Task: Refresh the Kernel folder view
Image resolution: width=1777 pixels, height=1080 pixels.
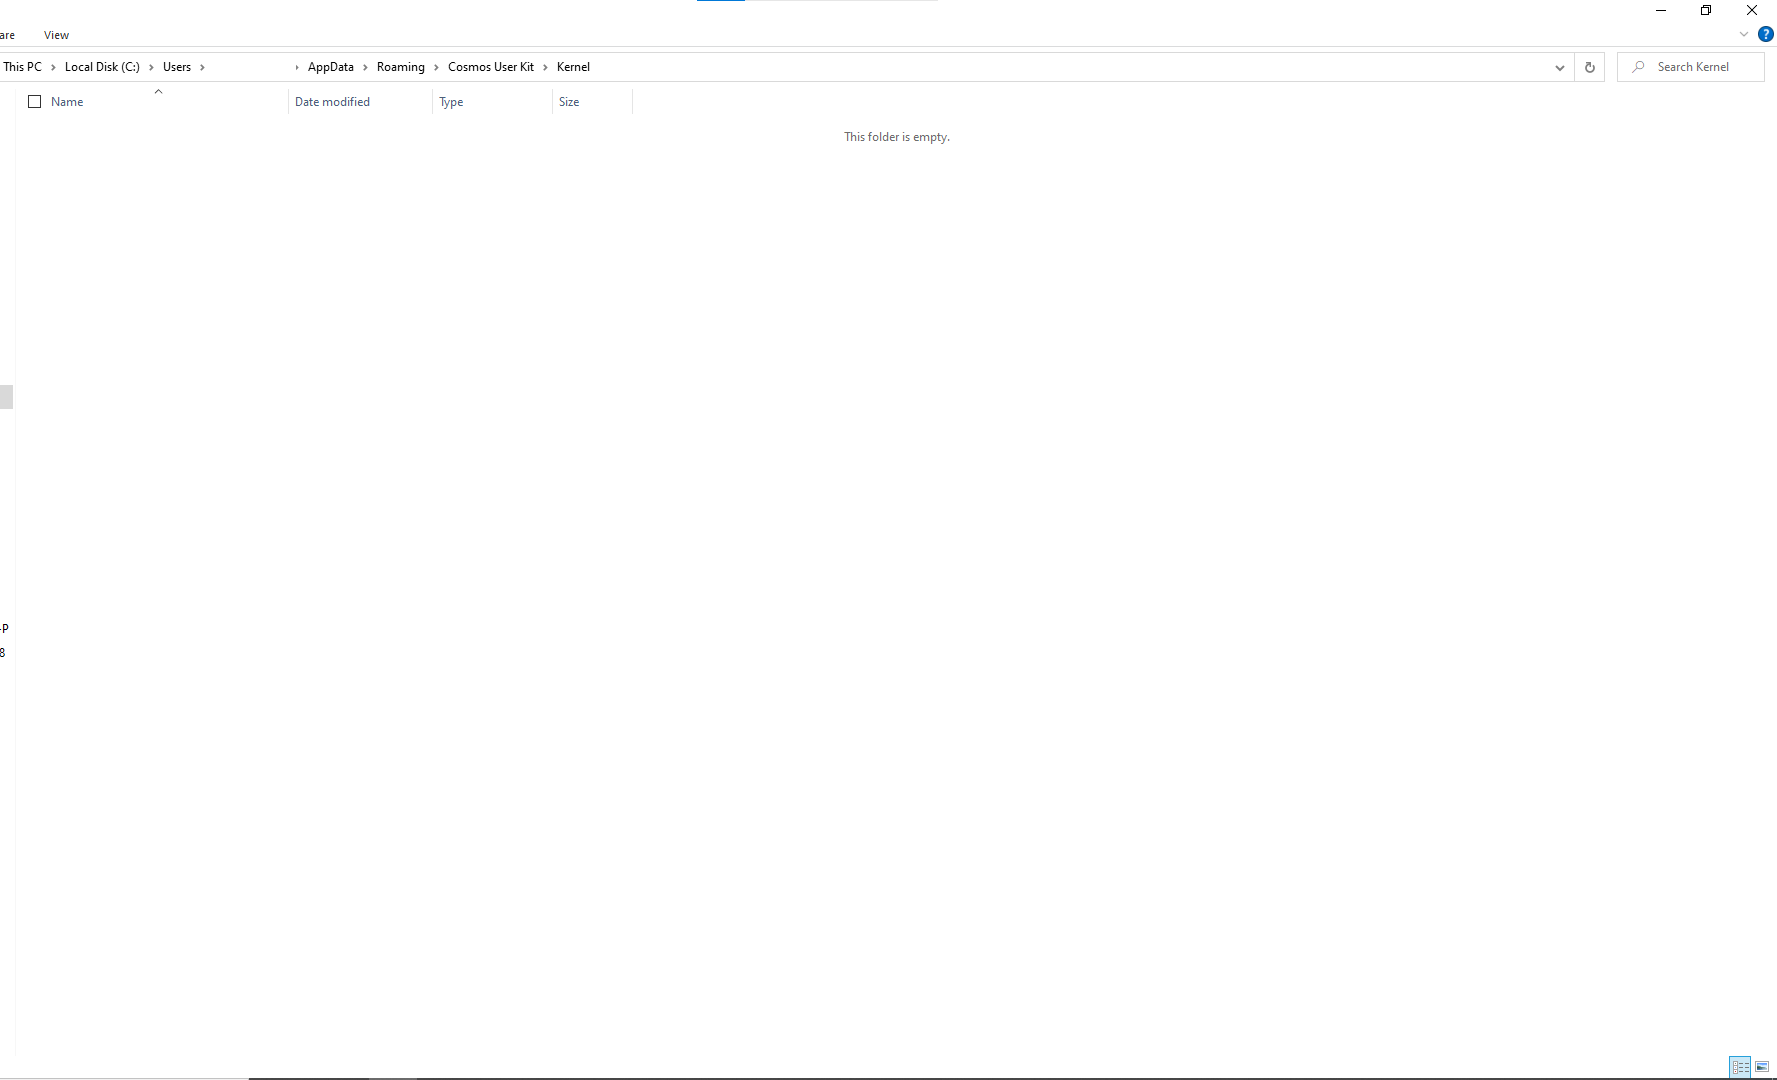Action: pos(1589,67)
